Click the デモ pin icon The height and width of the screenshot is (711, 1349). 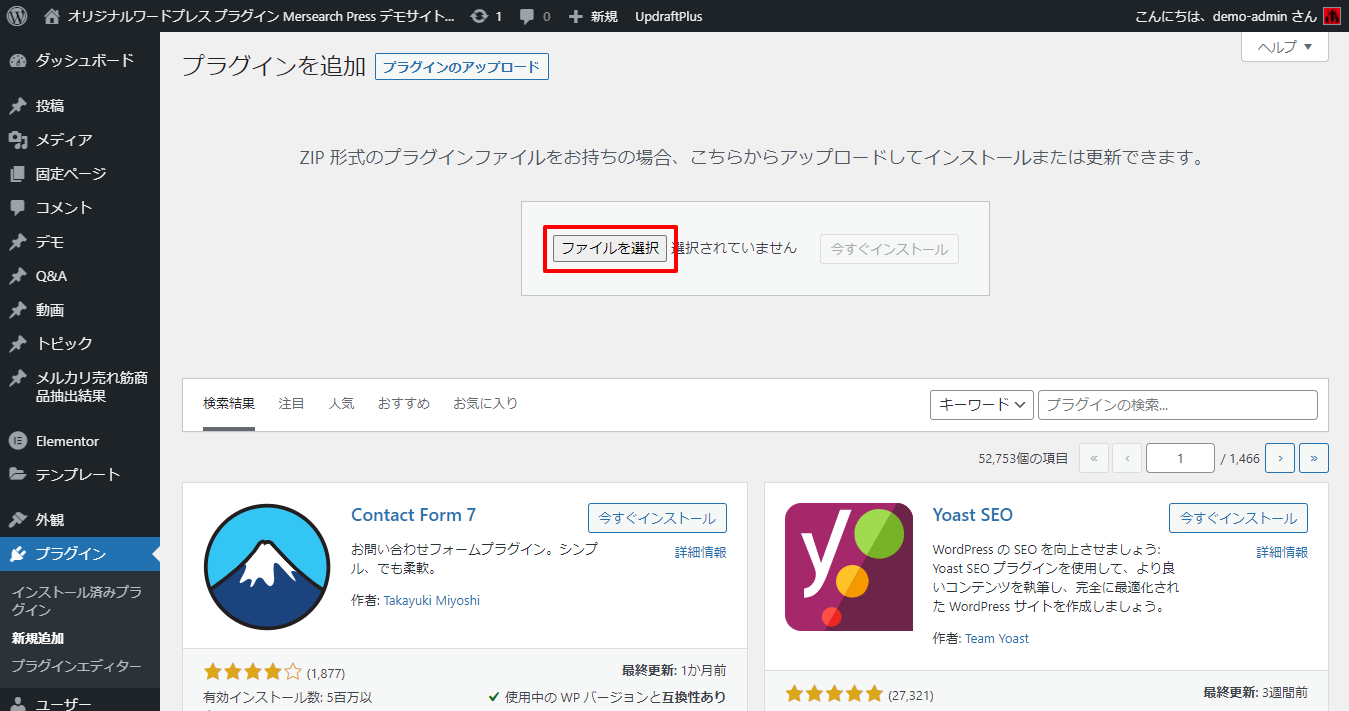pos(17,242)
